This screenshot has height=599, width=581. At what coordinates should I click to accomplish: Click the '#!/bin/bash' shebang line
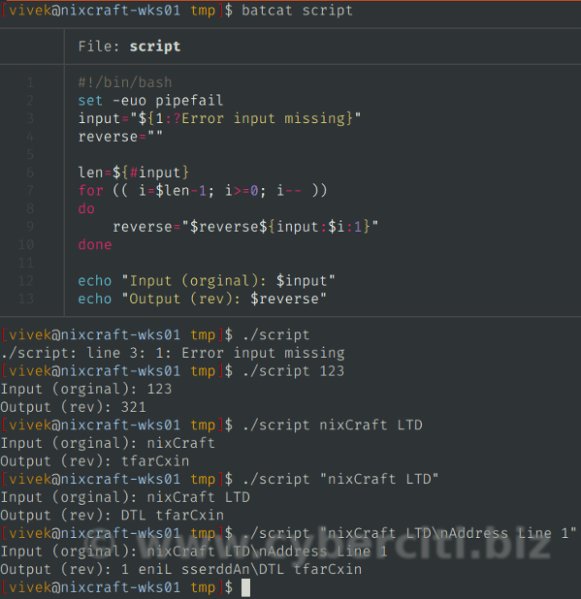[125, 82]
